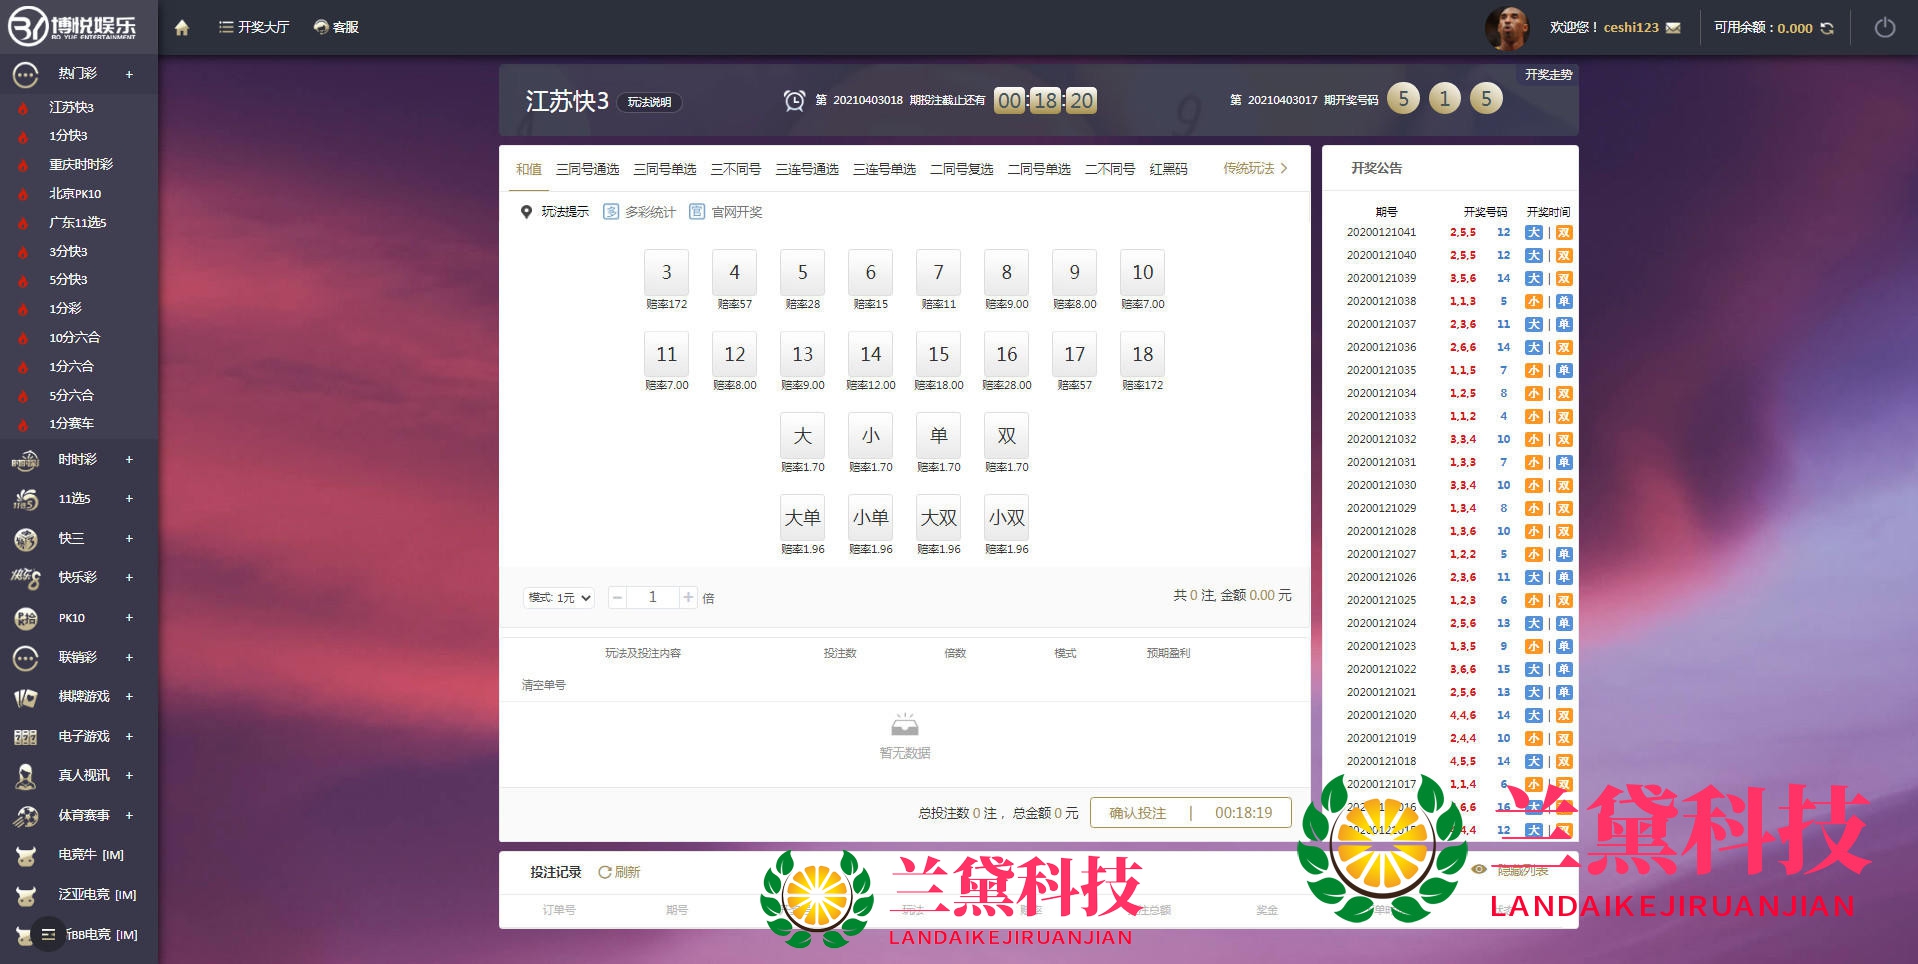Increase multiplier with the plus stepper
This screenshot has height=964, width=1918.
click(x=688, y=598)
